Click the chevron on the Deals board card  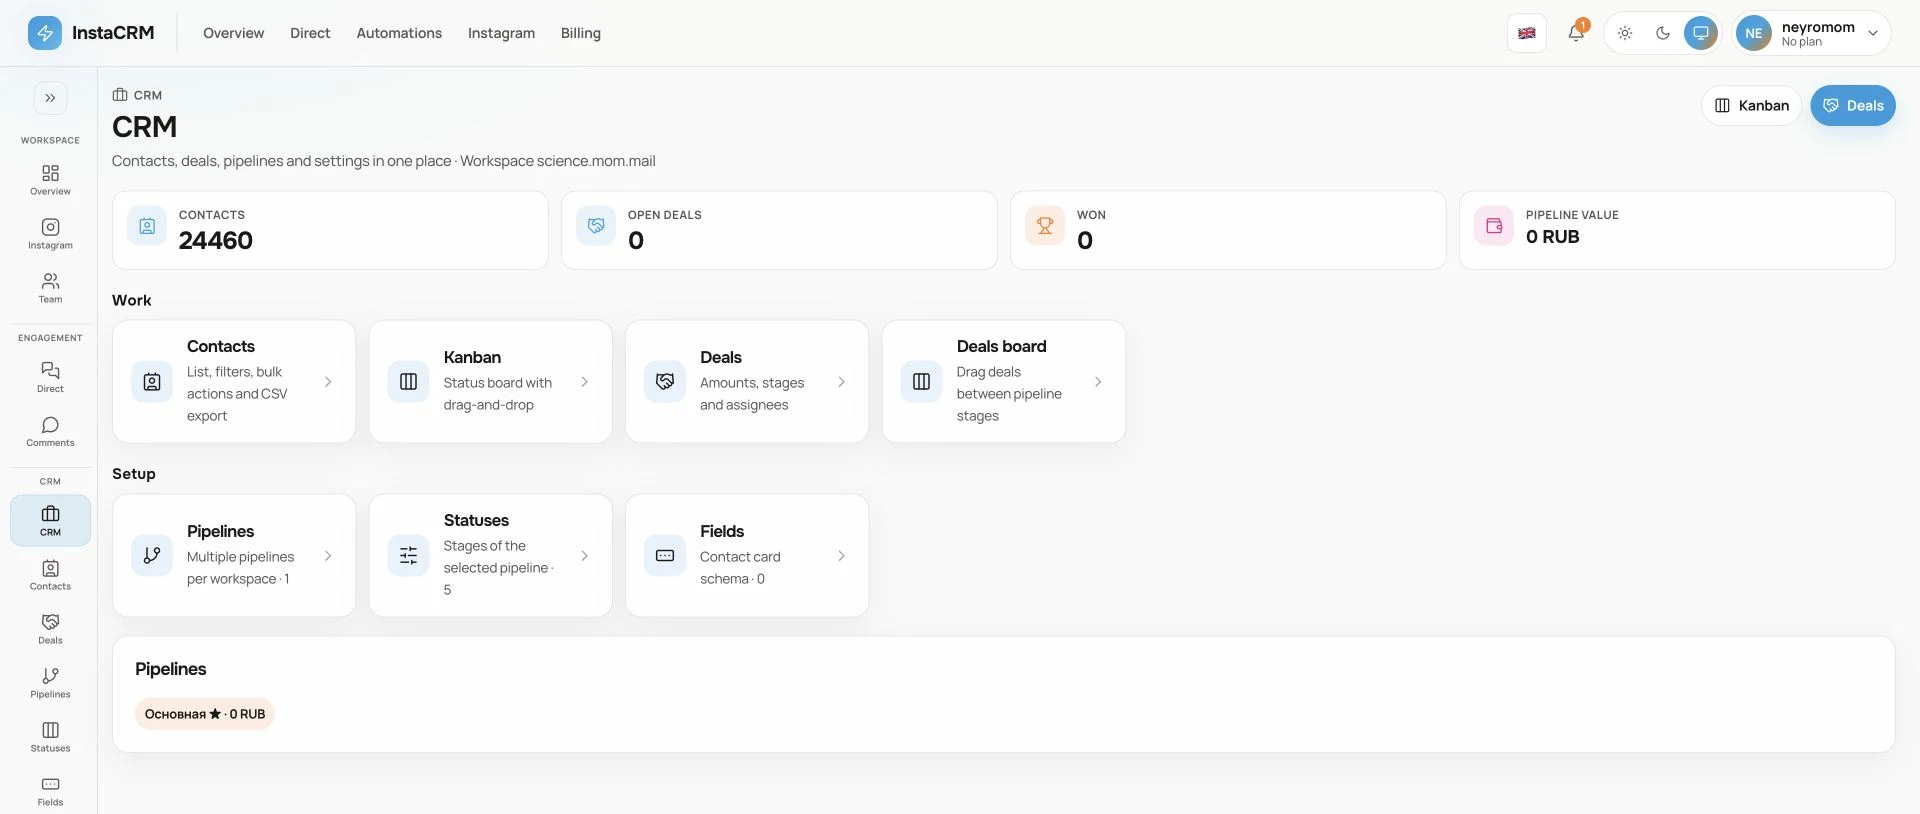[x=1098, y=382]
